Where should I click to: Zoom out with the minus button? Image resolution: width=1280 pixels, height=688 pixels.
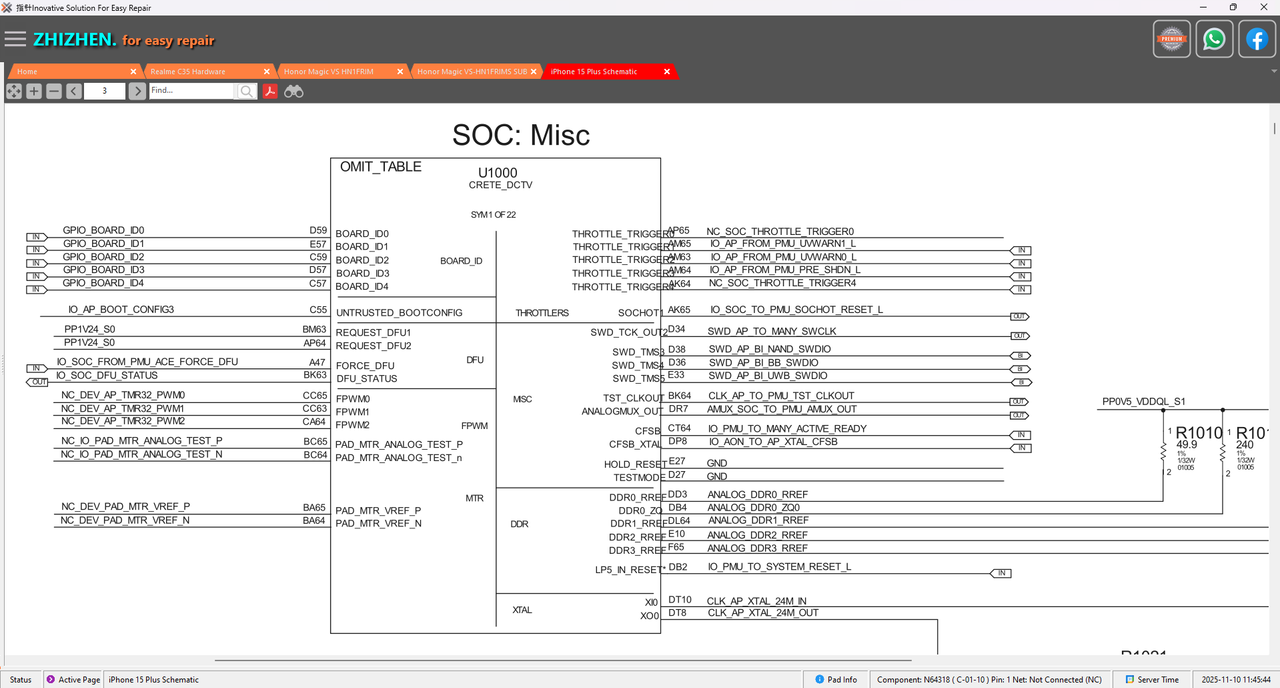click(54, 91)
